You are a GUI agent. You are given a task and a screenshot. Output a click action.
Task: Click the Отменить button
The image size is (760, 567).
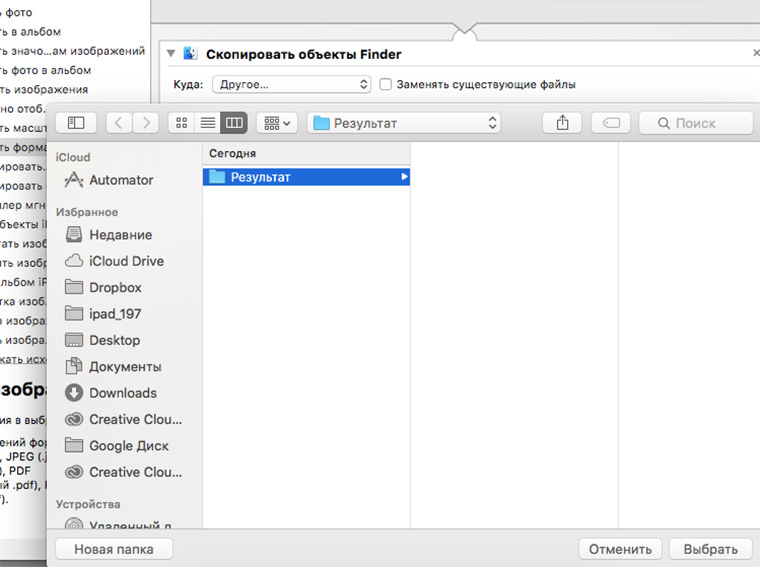(620, 549)
